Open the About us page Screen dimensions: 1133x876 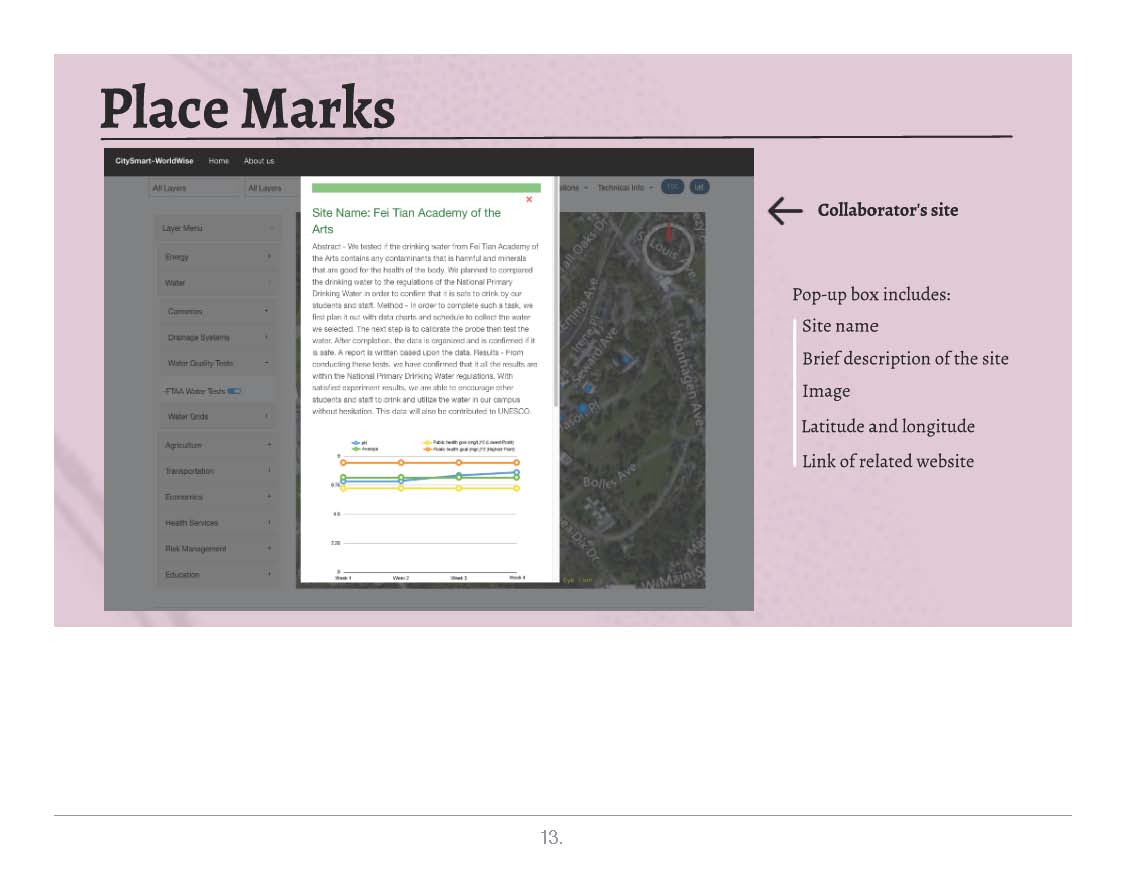click(x=259, y=161)
